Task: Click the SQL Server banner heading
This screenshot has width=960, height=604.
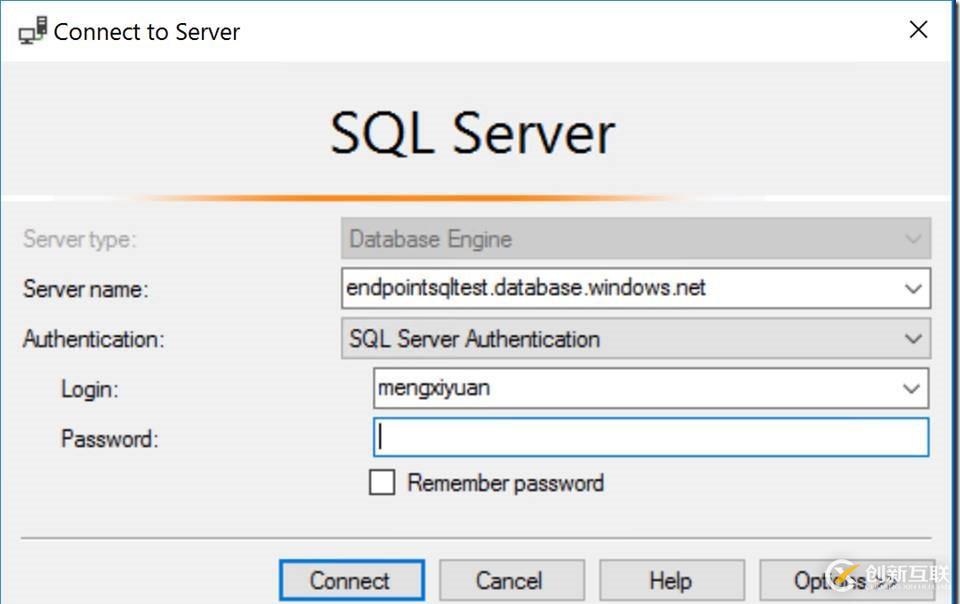Action: 472,133
